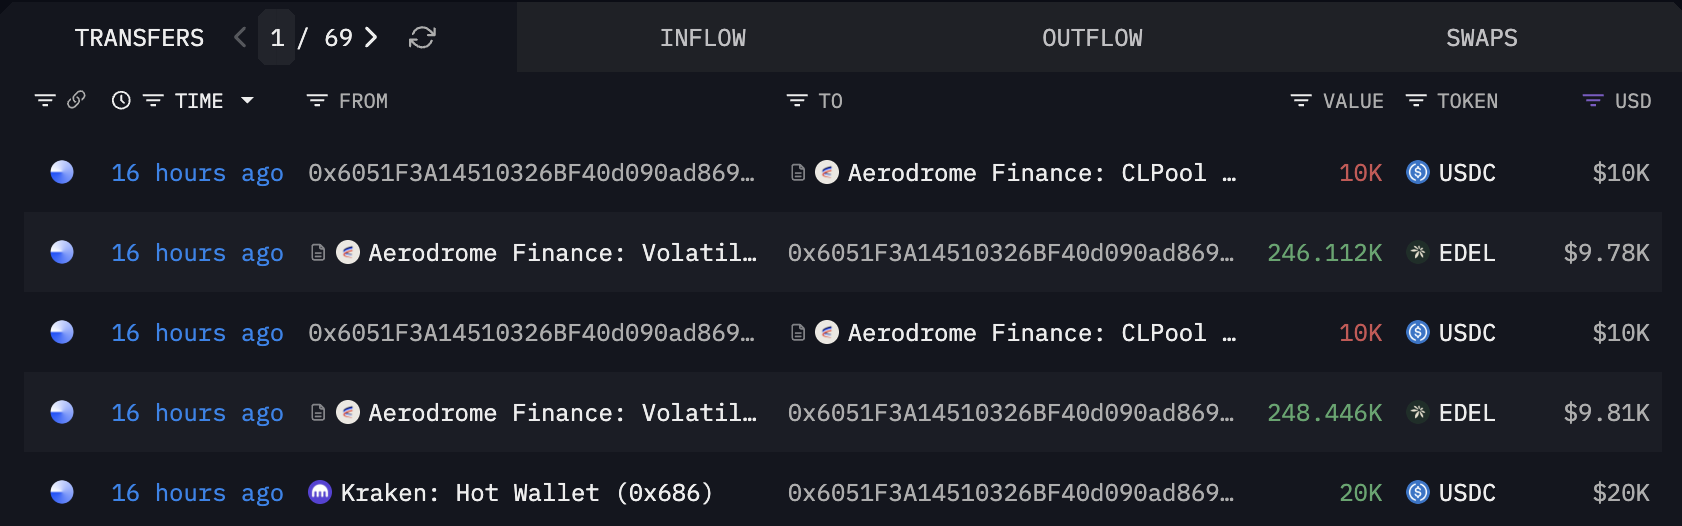
Task: Switch to the INFLOW tab
Action: click(x=702, y=38)
